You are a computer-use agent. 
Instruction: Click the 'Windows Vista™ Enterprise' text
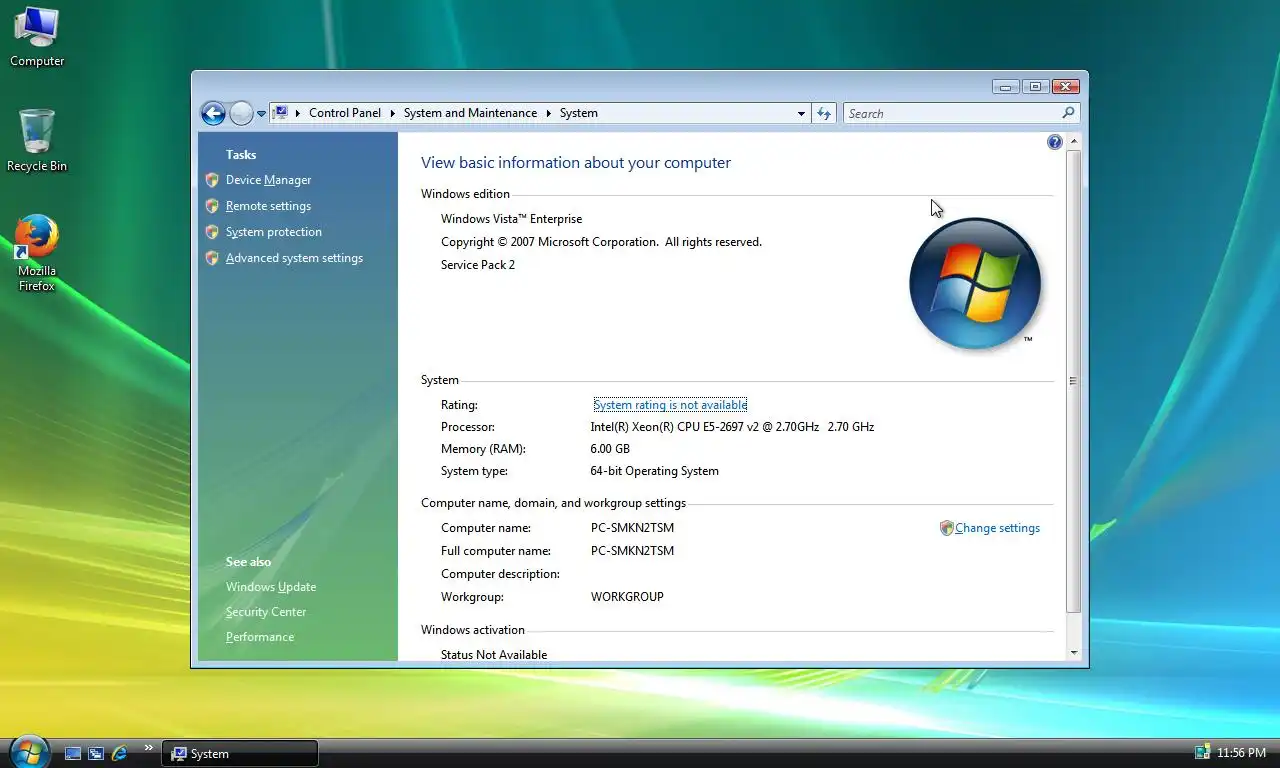[511, 219]
